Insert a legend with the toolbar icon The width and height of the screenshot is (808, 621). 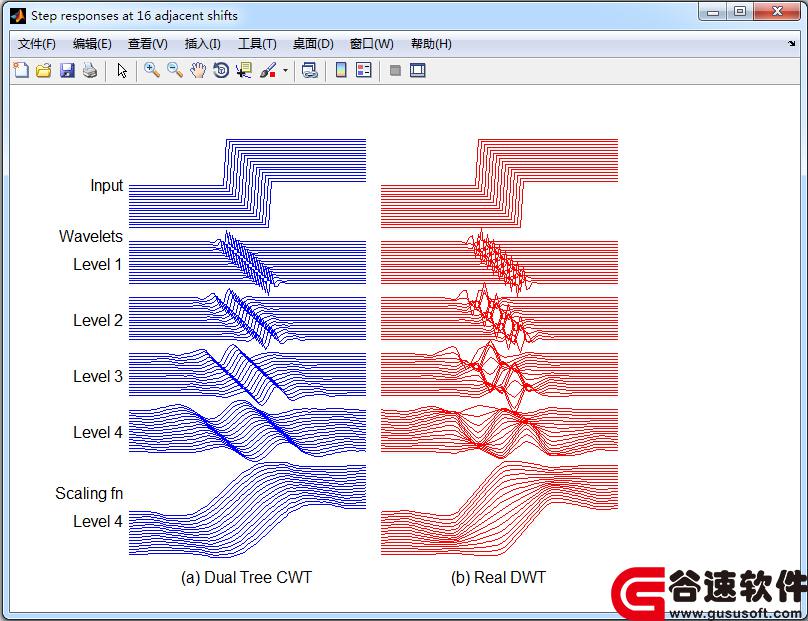pos(364,70)
